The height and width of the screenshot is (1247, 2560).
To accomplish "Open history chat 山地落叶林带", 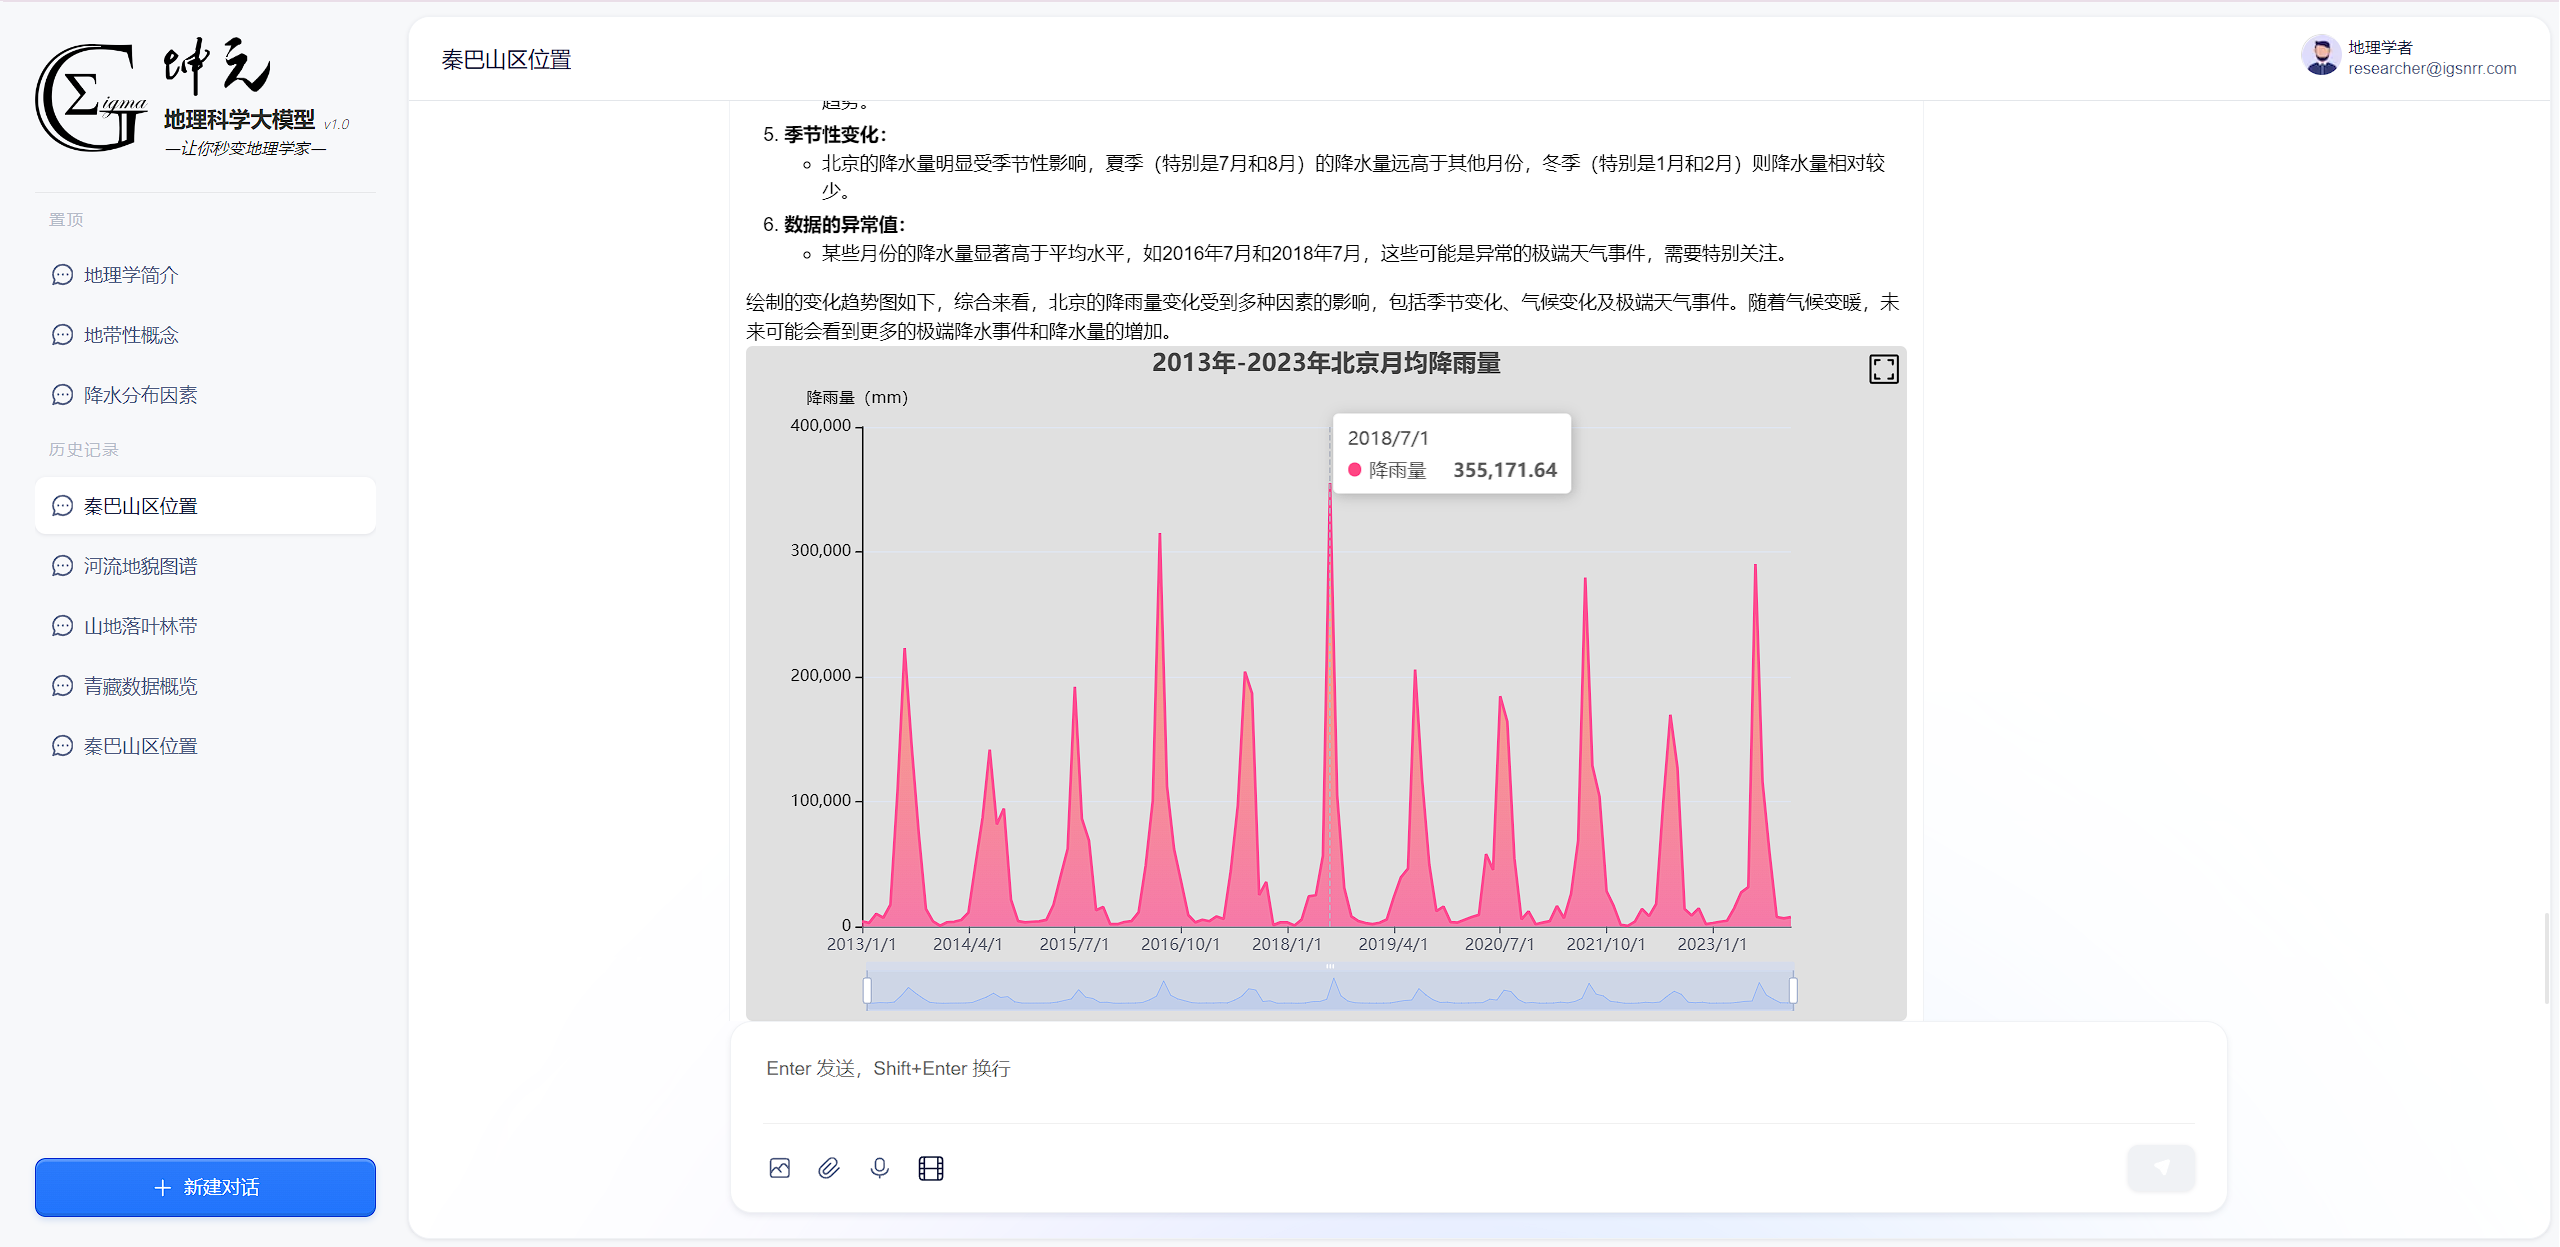I will [x=140, y=626].
